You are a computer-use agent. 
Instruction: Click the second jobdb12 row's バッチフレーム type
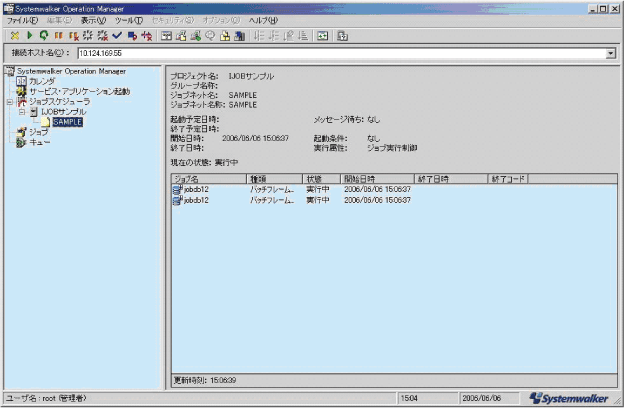[x=272, y=200]
